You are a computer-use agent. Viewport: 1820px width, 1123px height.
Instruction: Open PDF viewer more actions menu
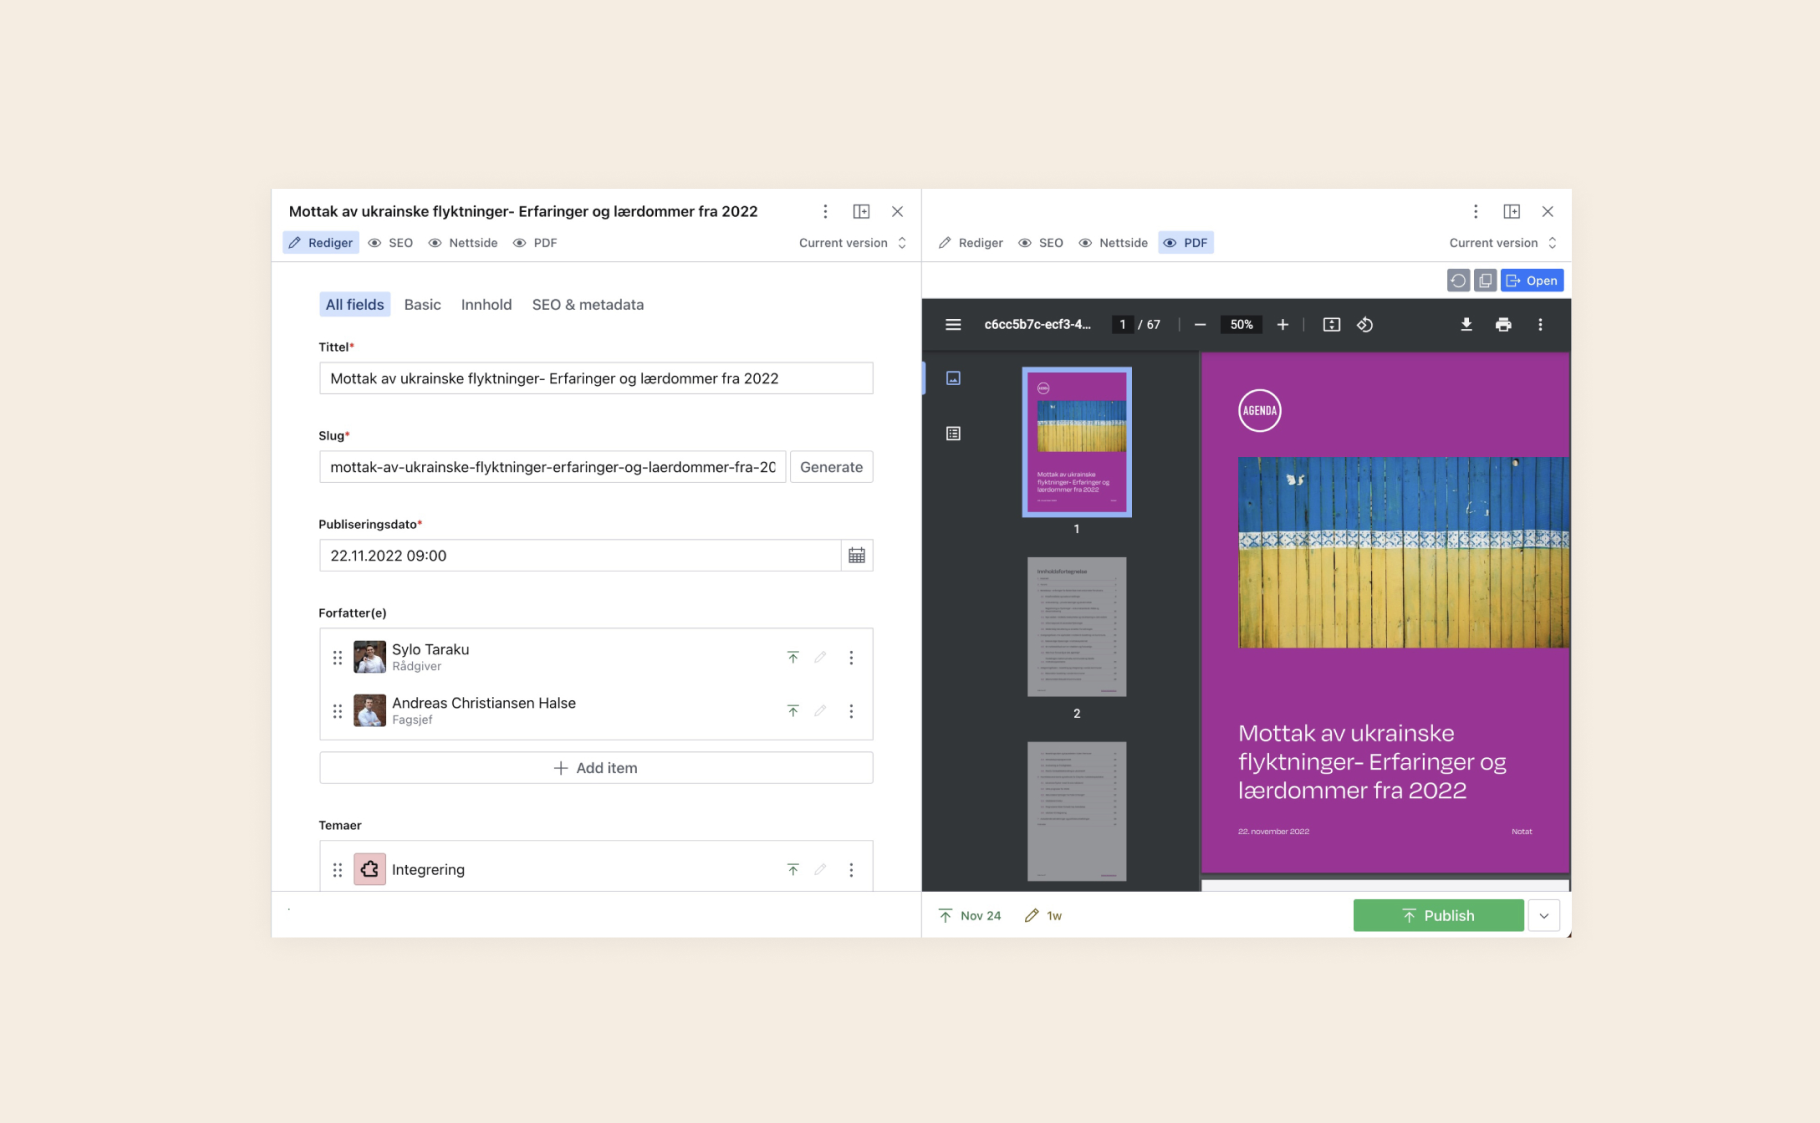tap(1540, 324)
